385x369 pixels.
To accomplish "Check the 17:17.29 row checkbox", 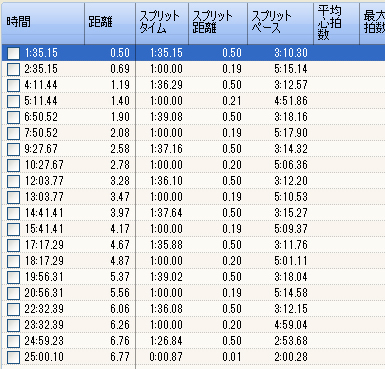I will click(14, 245).
